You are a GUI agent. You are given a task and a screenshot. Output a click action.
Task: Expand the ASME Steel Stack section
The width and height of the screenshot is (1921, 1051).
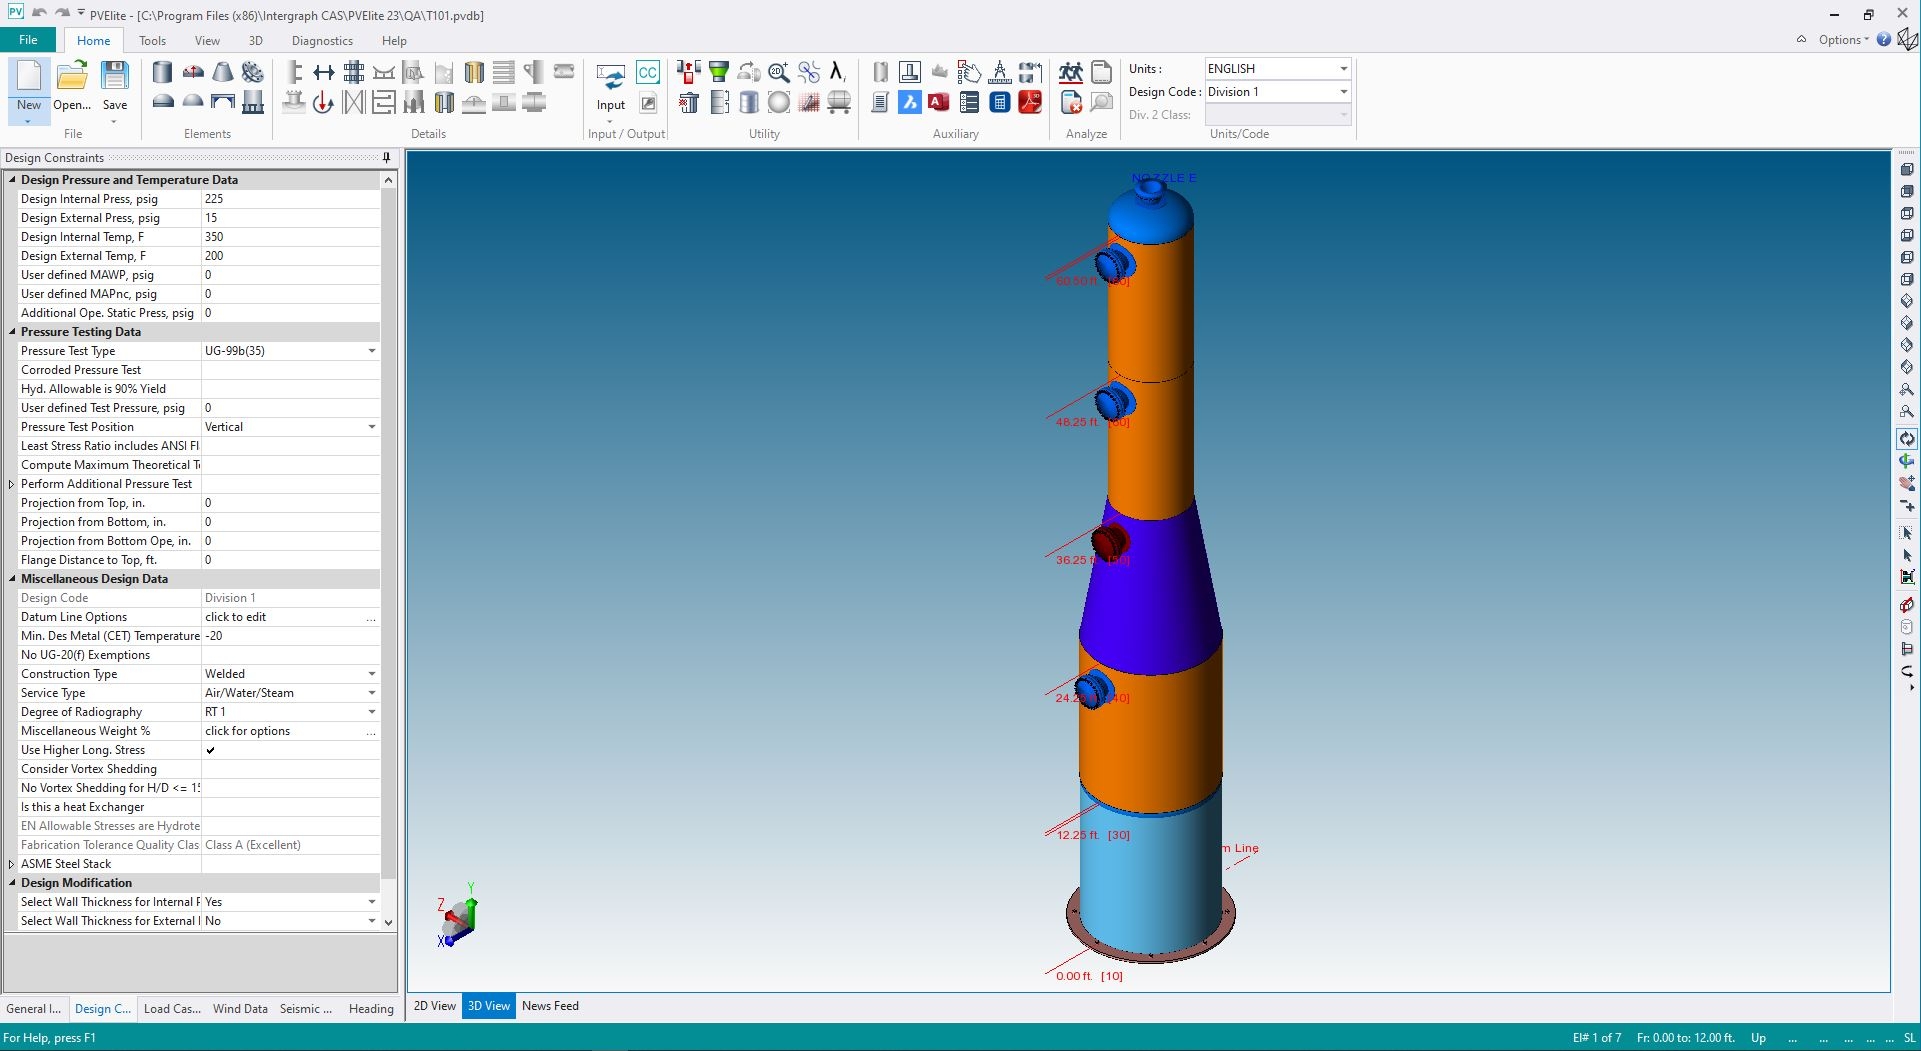click(11, 864)
